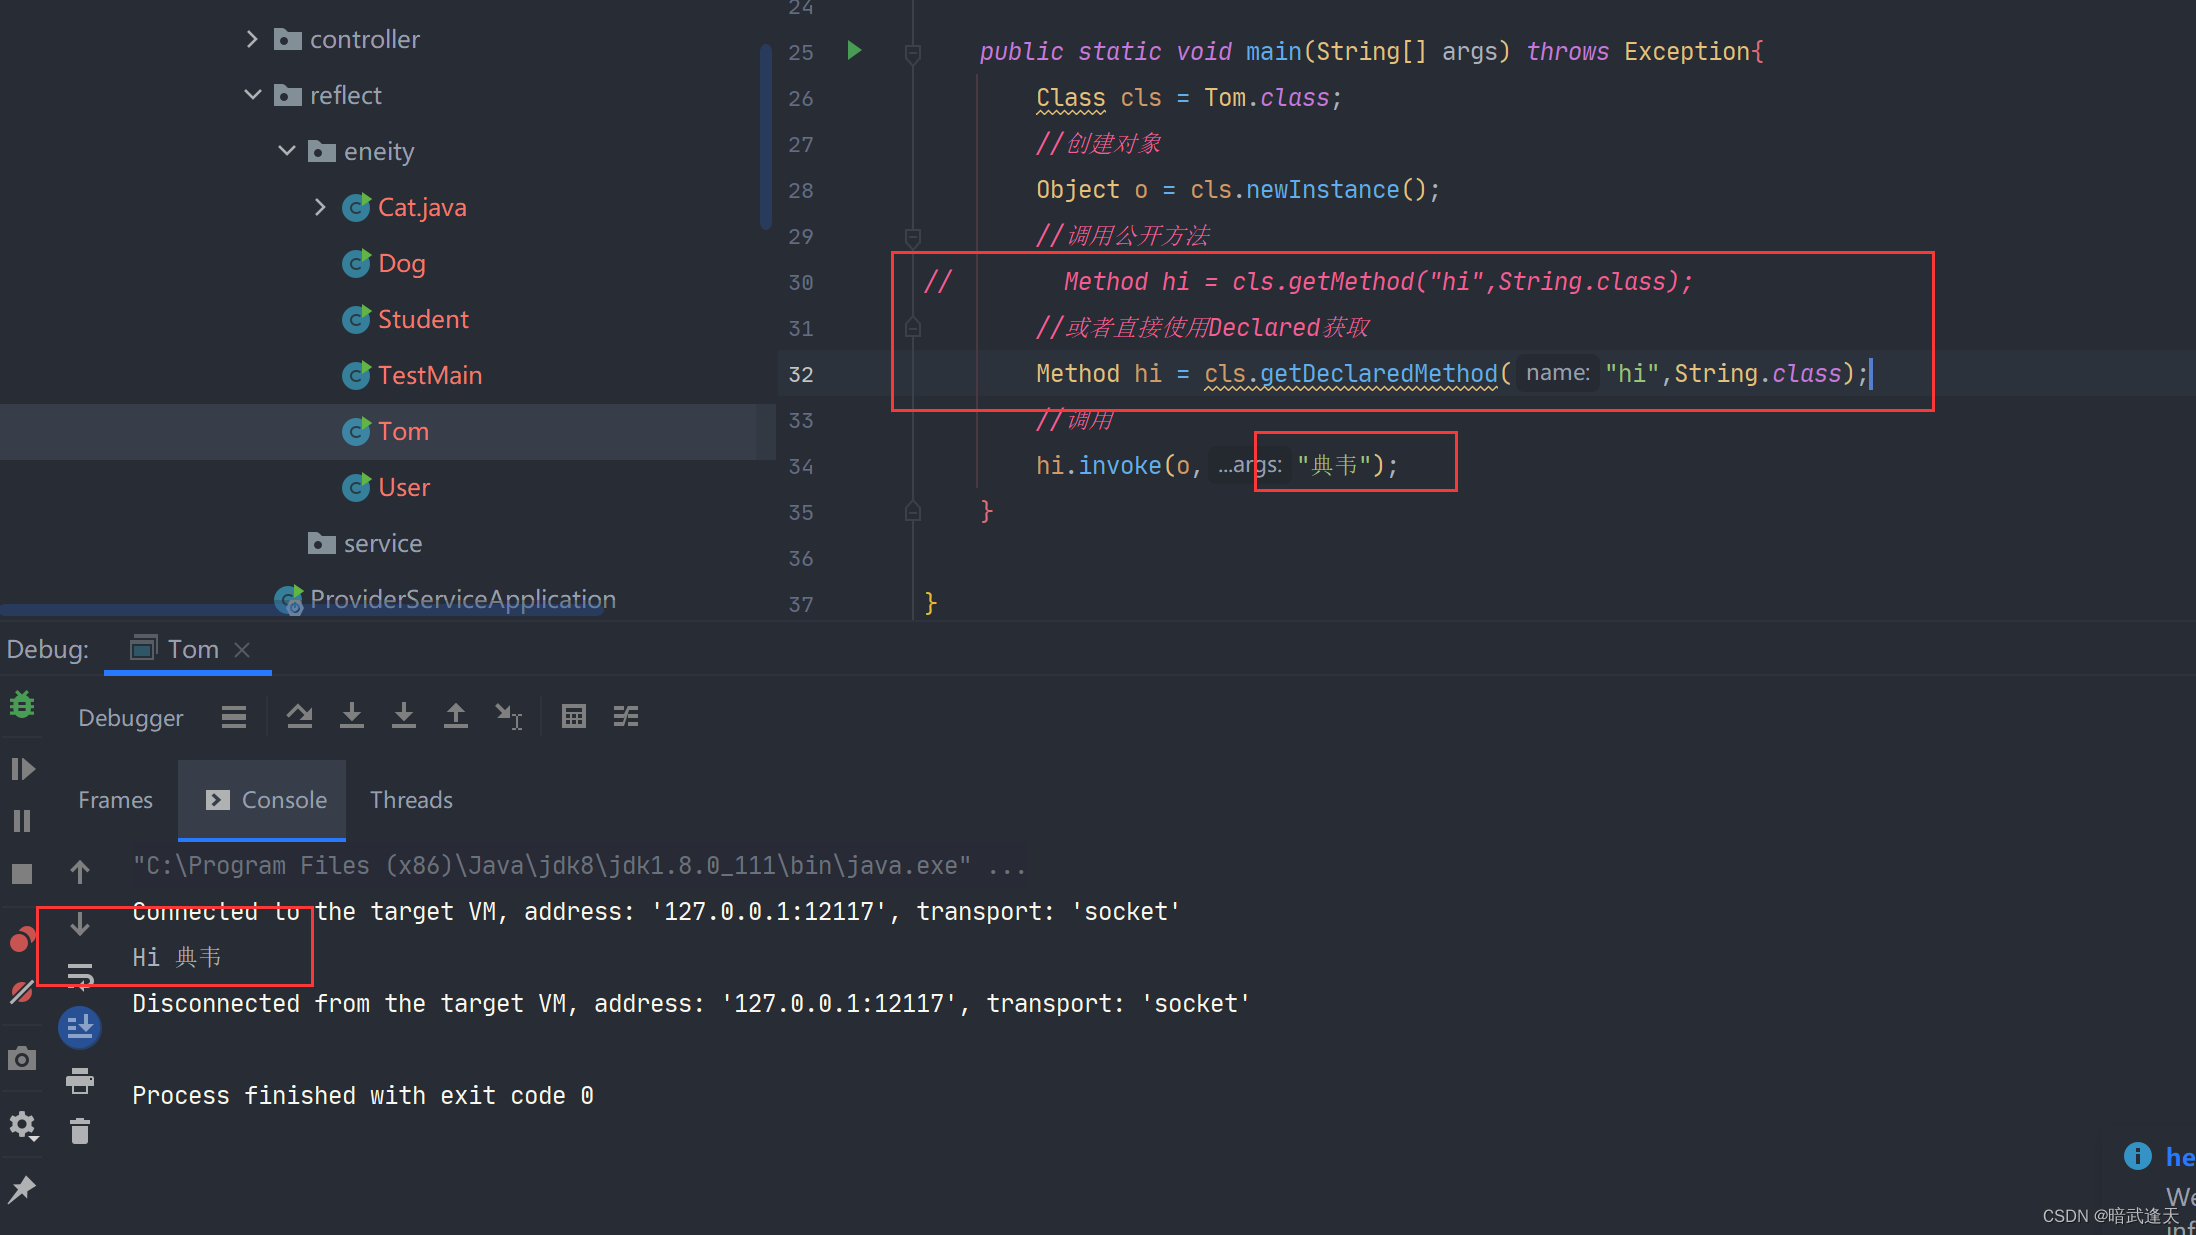Expand the Cat.java tree node
2196x1235 pixels.
[320, 207]
